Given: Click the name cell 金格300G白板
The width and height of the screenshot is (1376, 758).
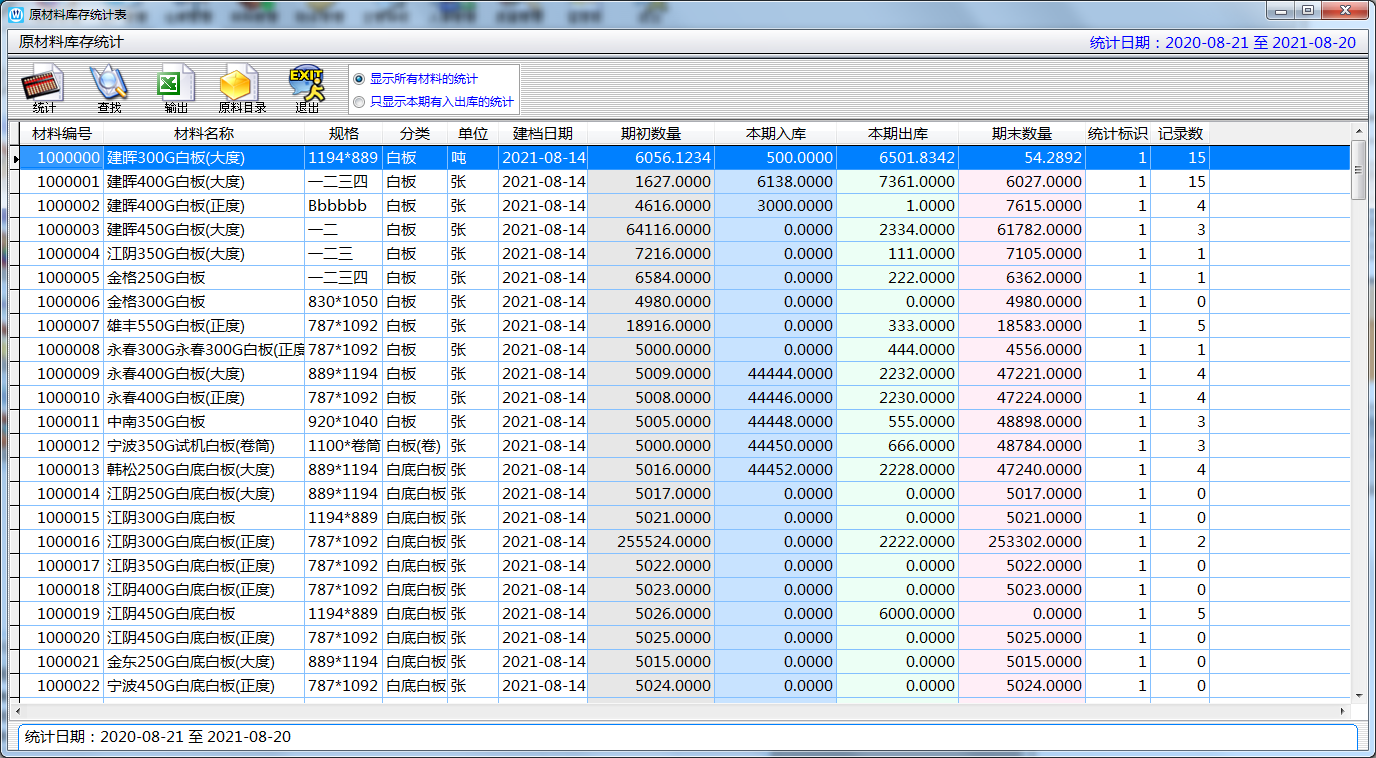Looking at the screenshot, I should [x=204, y=302].
